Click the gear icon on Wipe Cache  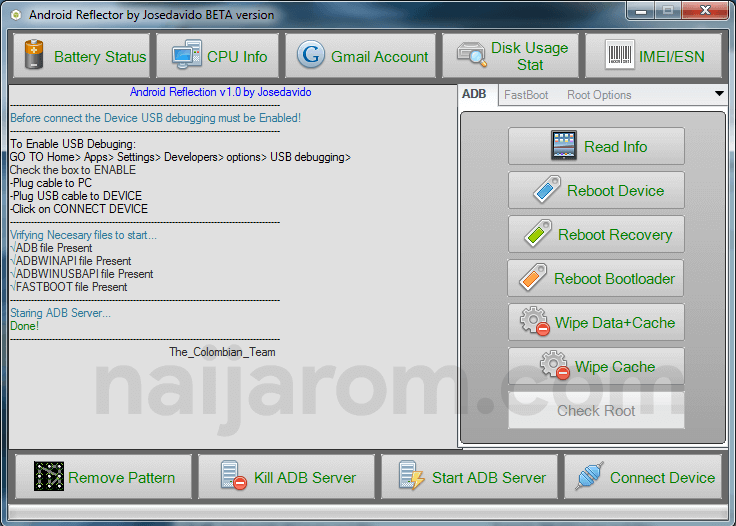555,365
